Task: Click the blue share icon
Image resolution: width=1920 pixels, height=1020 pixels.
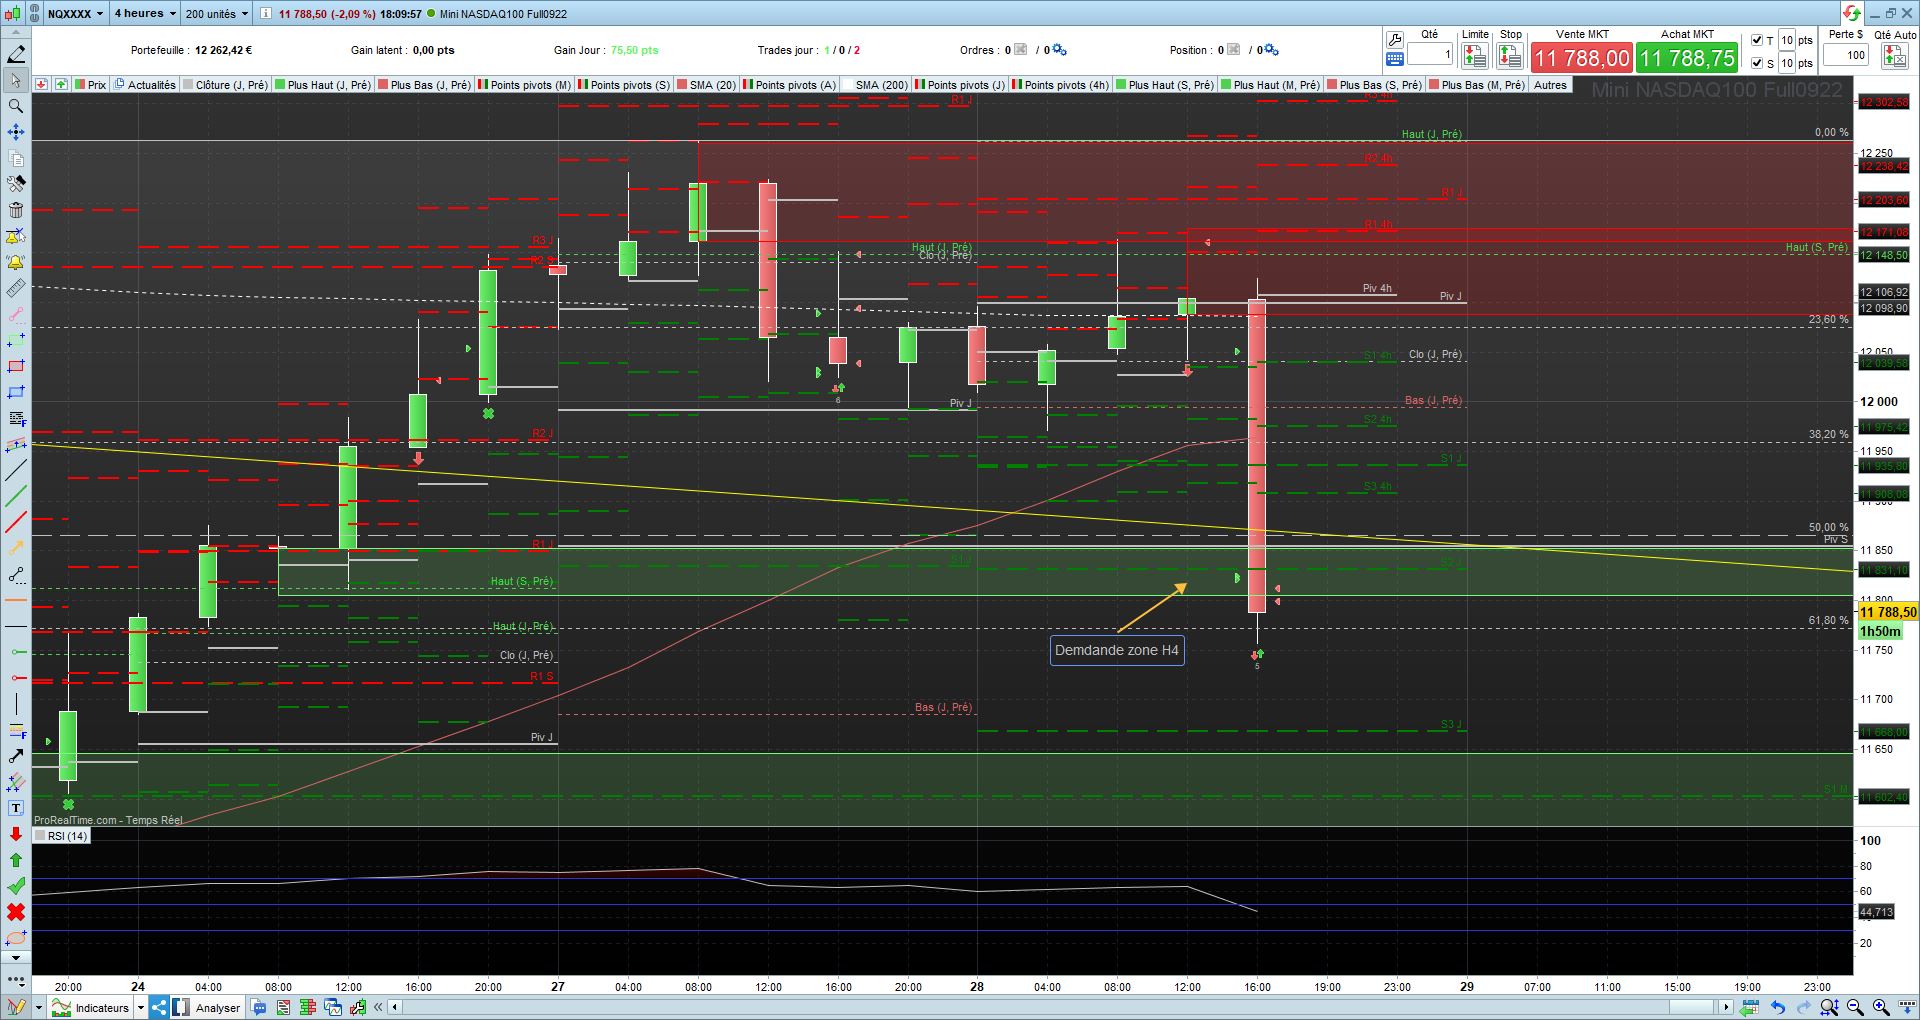Action: [x=159, y=1008]
